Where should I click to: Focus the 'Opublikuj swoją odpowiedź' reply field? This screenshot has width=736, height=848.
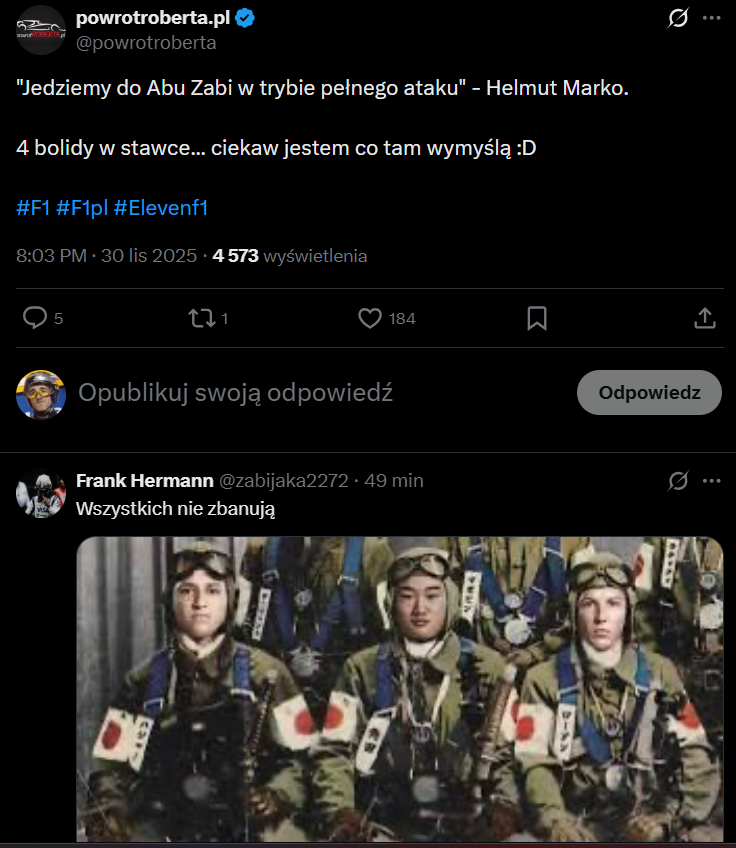(x=235, y=393)
